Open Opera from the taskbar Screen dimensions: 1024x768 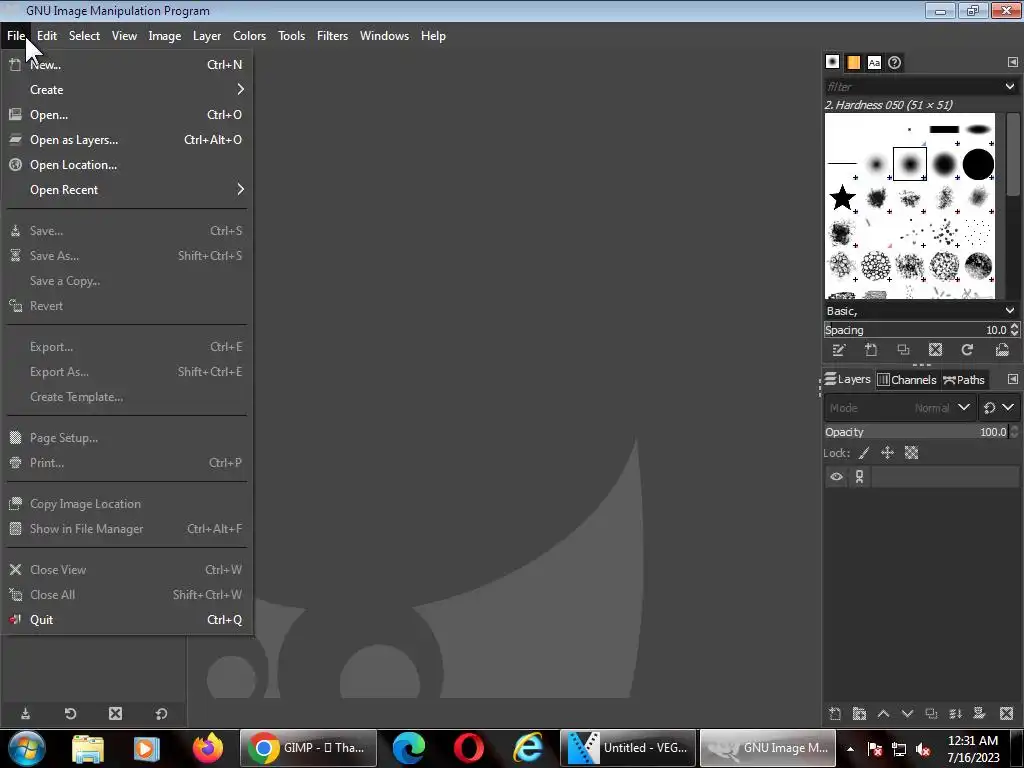[468, 748]
